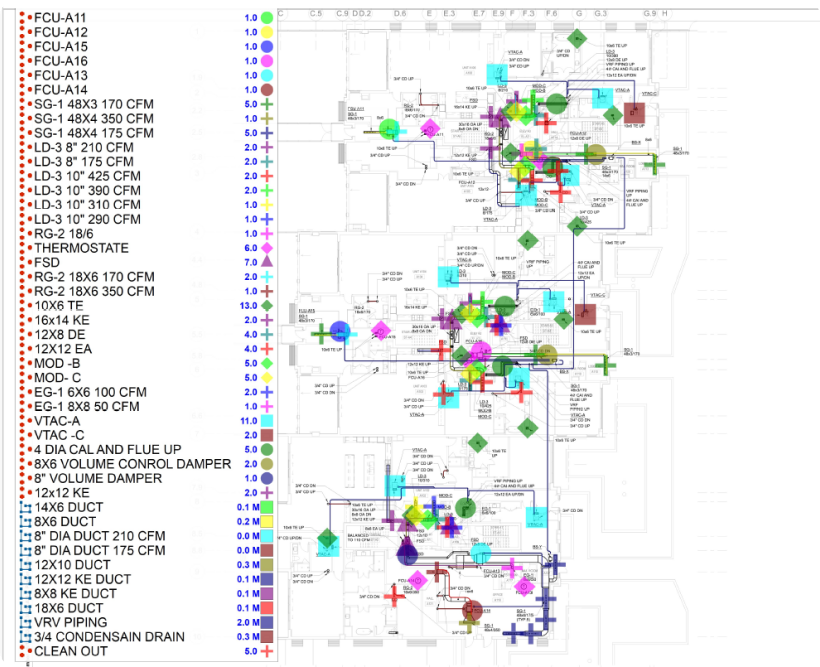Click the yellow color swatch for 8X6 DUCT
Viewport: 820px width, 667px height.
pos(268,522)
